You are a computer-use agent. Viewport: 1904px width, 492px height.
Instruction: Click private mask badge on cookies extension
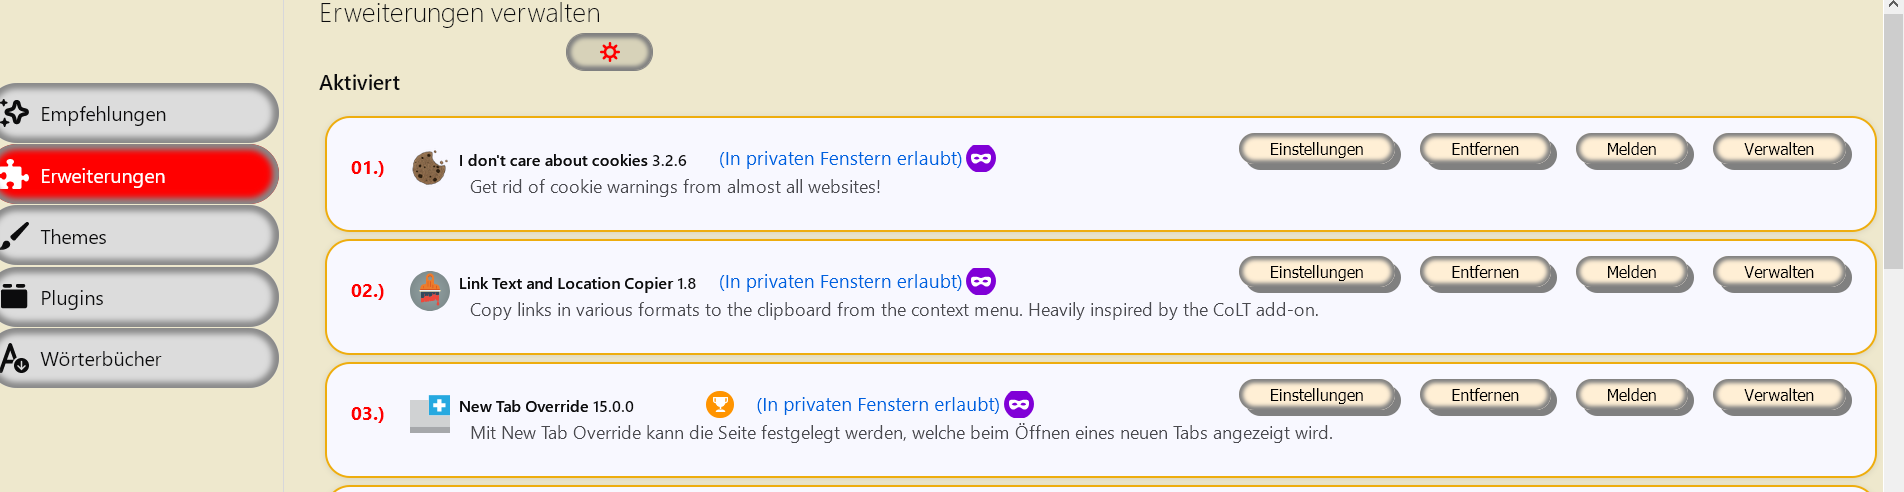[981, 159]
